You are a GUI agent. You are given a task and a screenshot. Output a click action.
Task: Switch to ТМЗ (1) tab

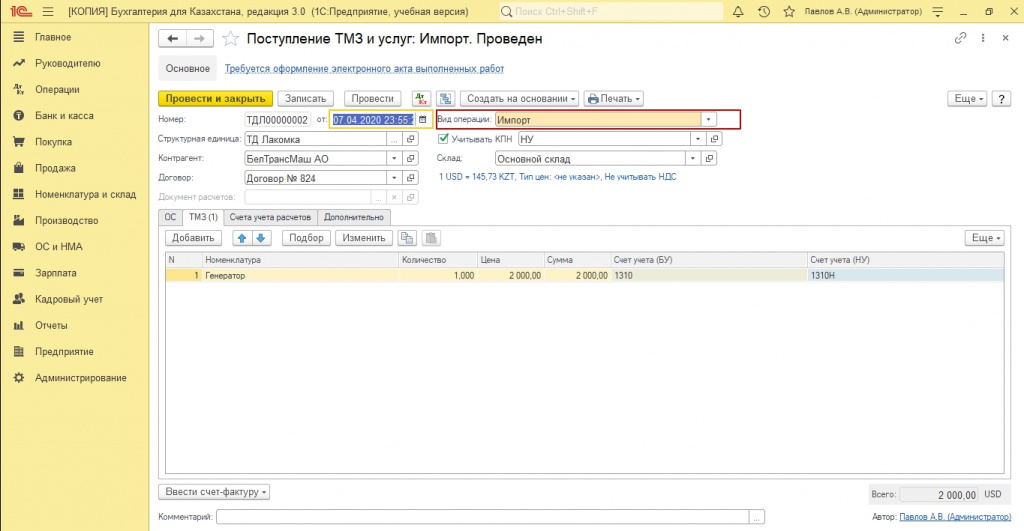[x=203, y=217]
